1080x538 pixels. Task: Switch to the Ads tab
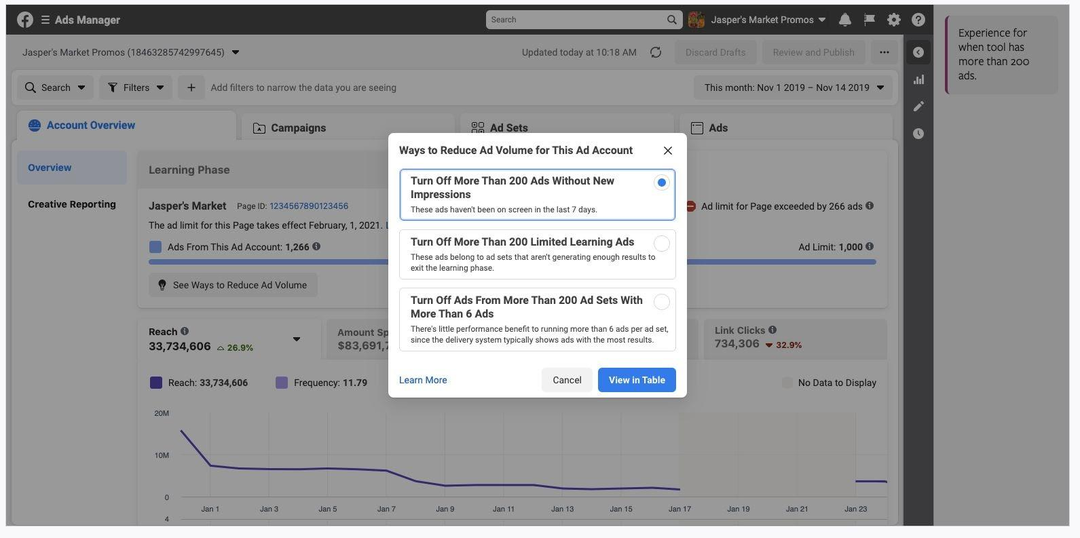pyautogui.click(x=786, y=128)
